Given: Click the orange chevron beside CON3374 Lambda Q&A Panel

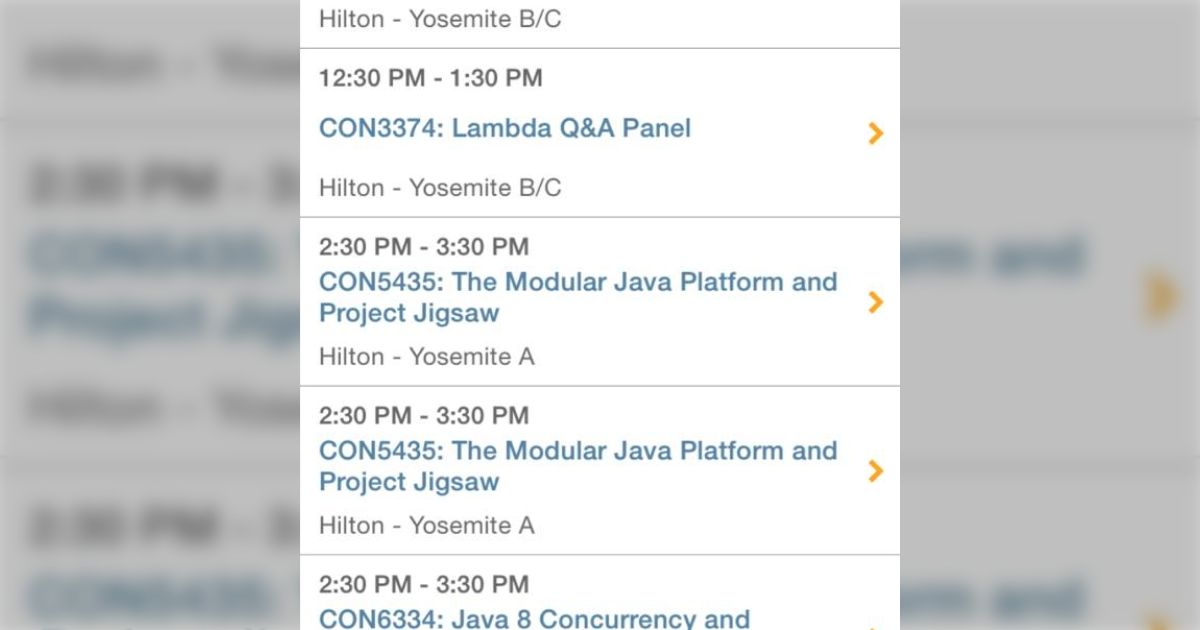Looking at the screenshot, I should tap(875, 133).
